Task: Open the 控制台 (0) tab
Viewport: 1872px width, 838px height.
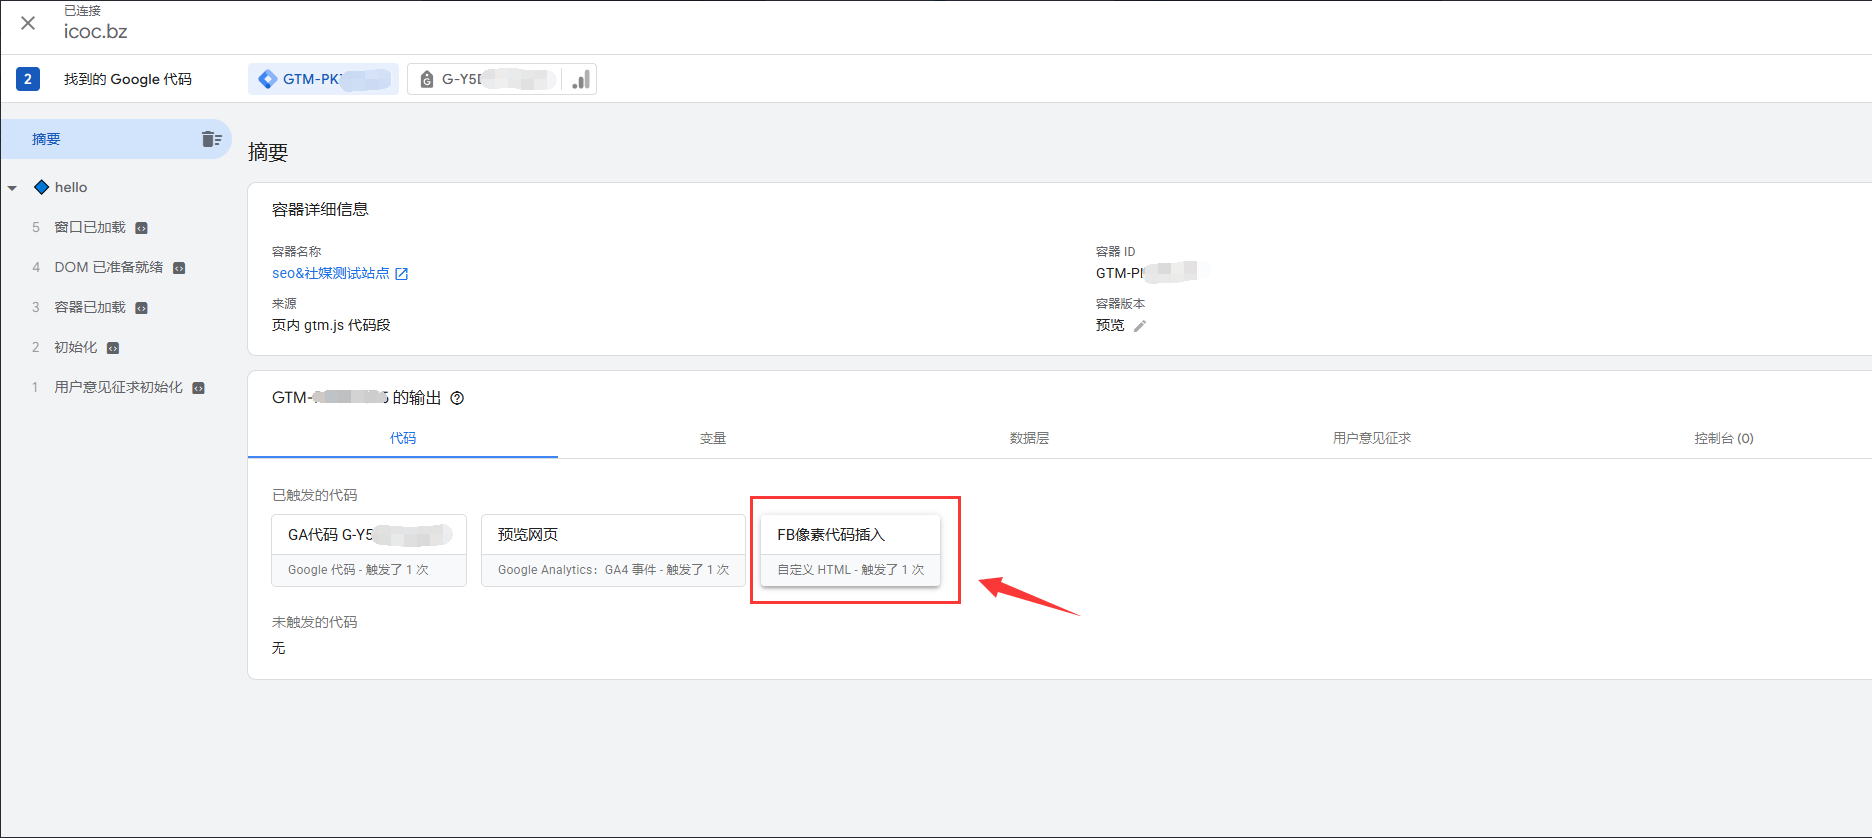Action: pos(1723,438)
